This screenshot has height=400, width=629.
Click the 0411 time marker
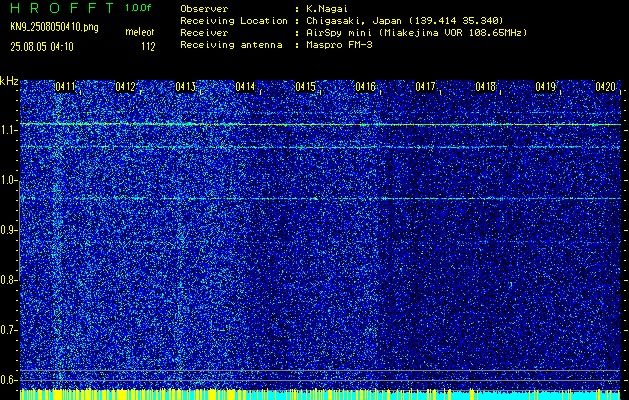65,86
